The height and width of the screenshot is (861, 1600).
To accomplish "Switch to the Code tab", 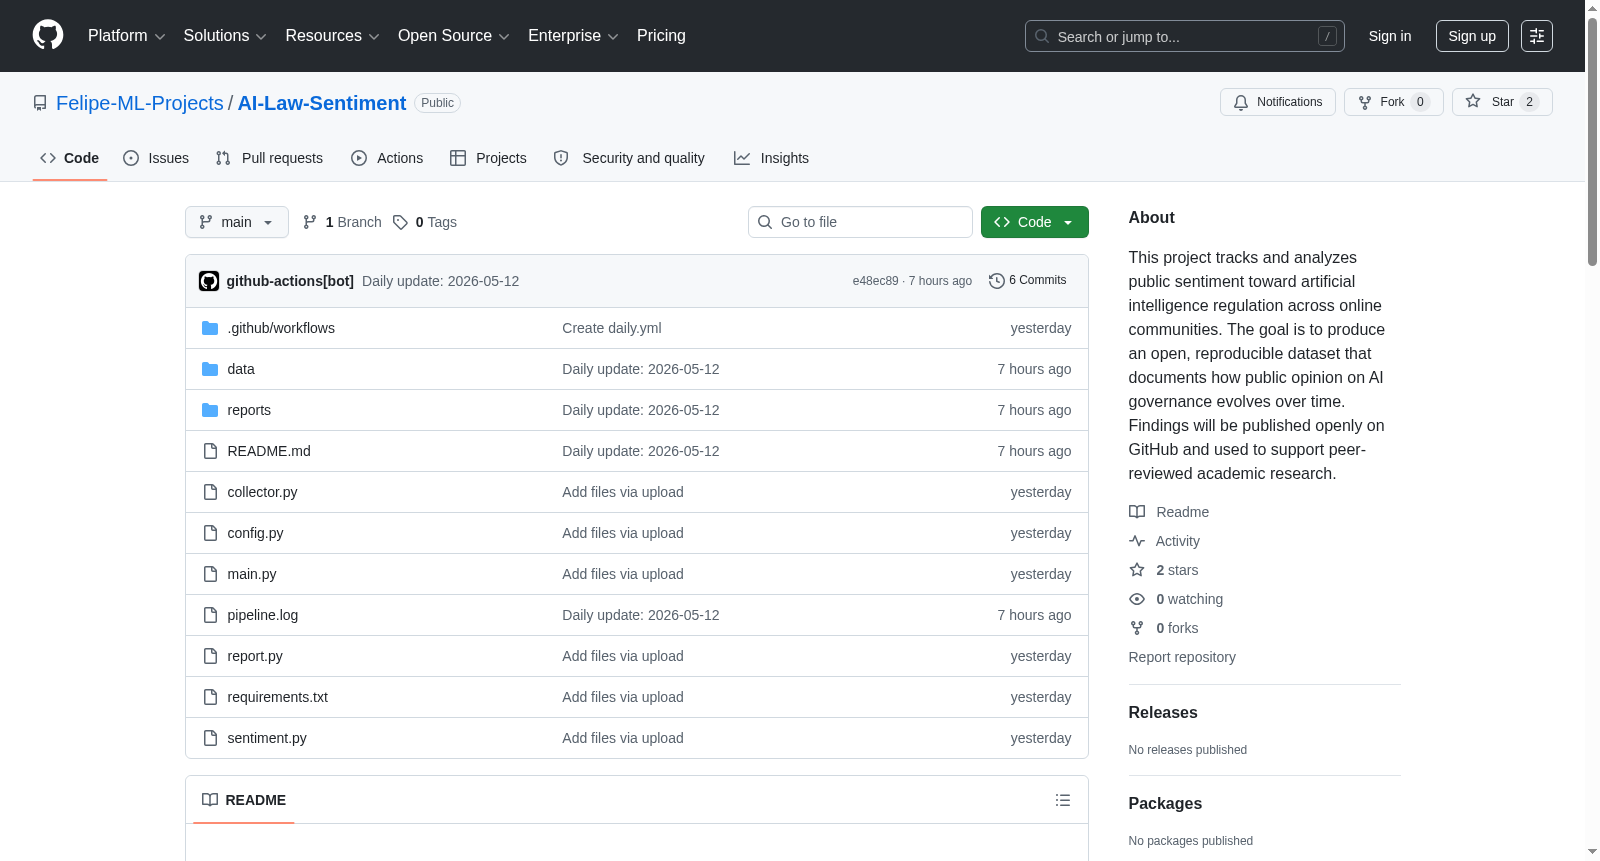I will 70,158.
